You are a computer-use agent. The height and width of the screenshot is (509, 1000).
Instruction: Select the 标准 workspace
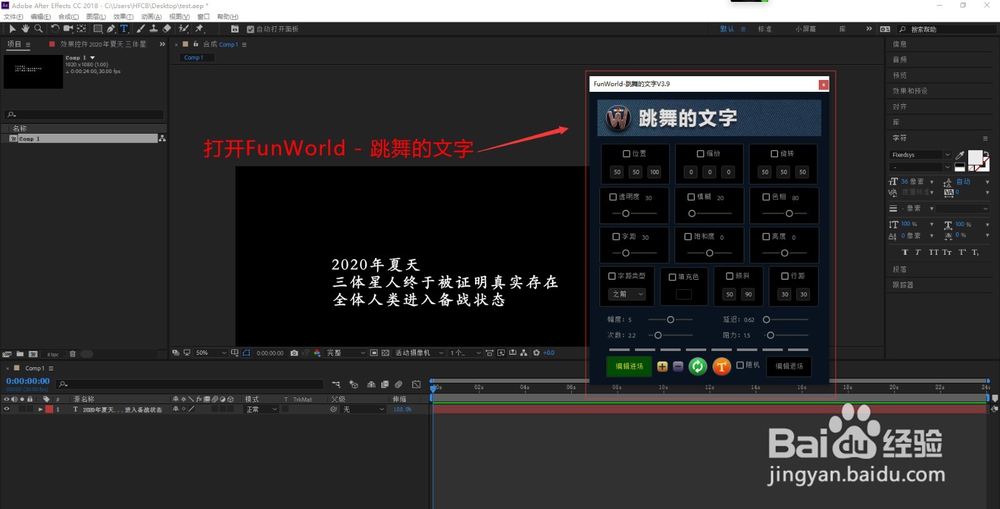click(765, 29)
